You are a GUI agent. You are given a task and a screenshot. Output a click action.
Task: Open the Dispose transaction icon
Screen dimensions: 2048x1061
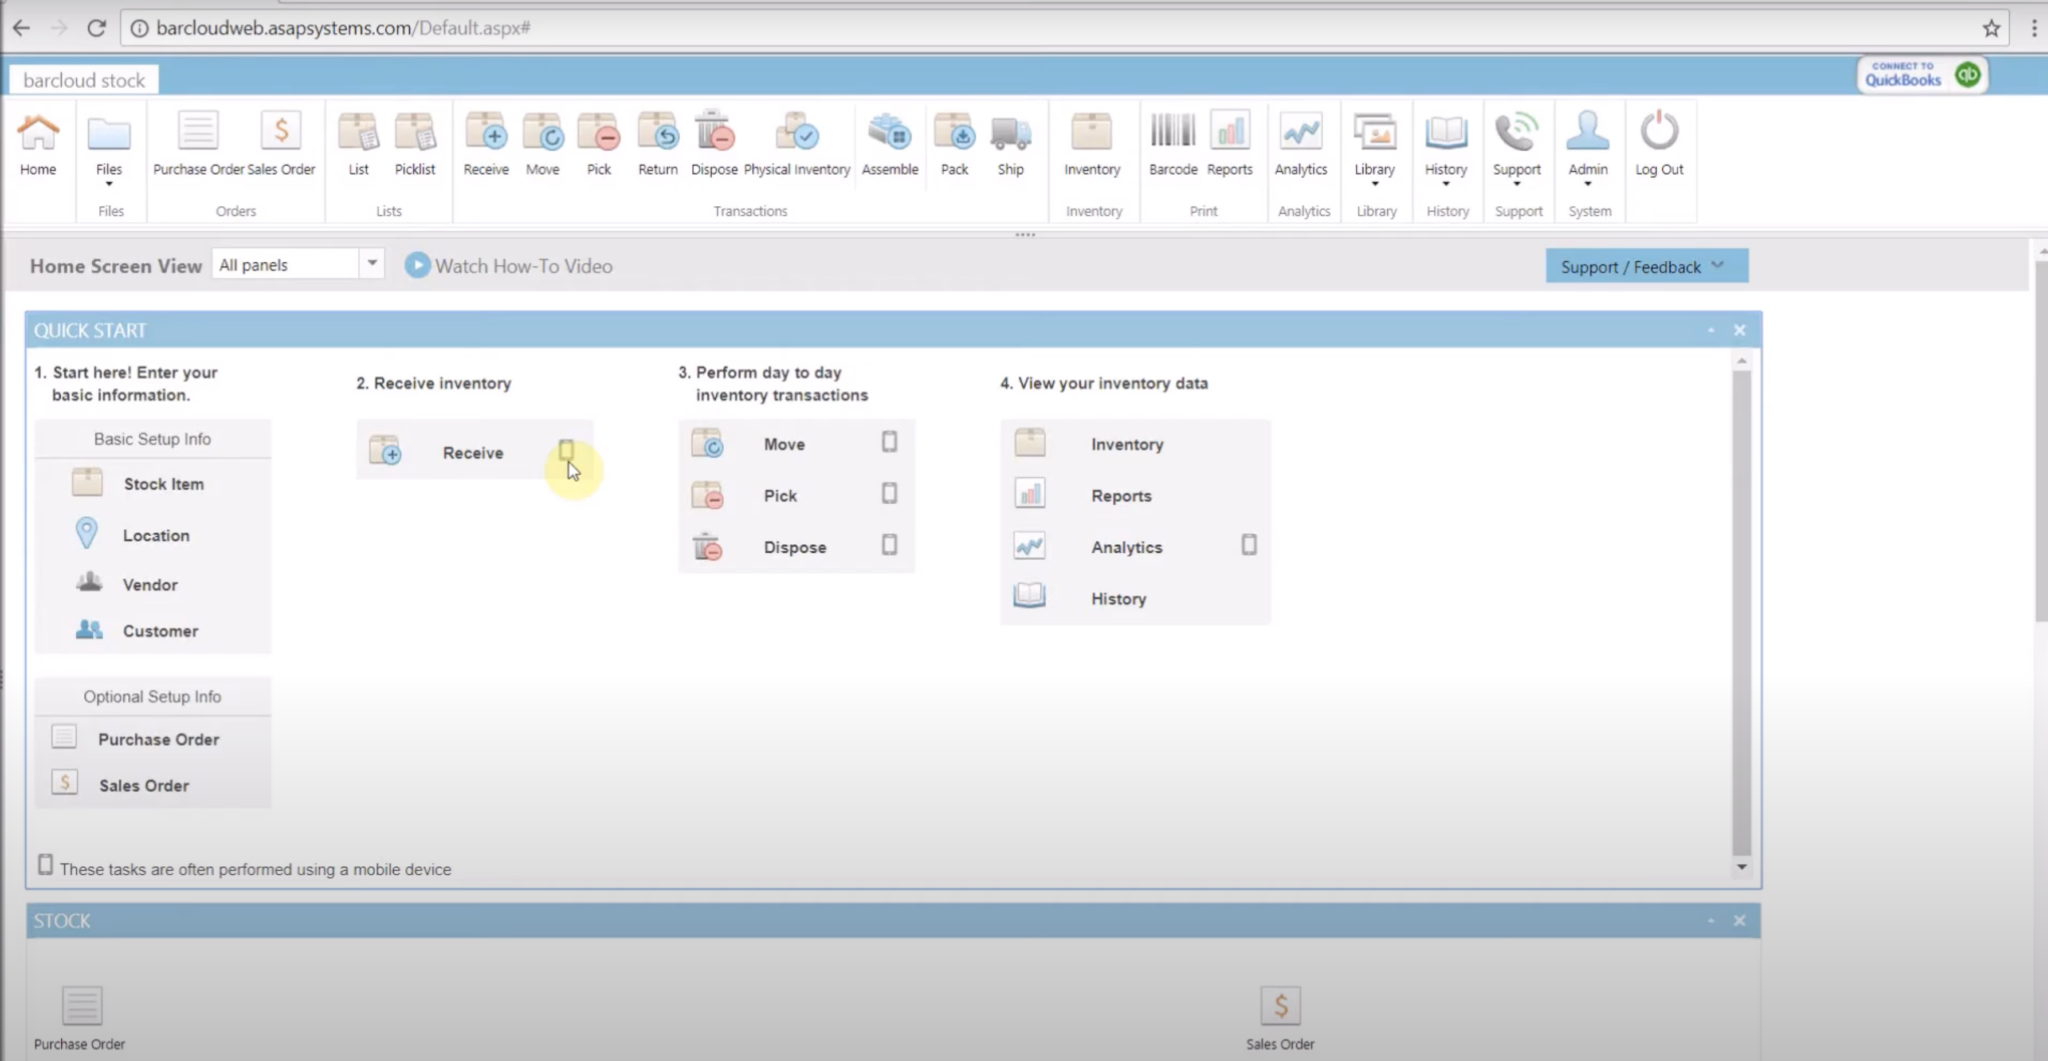point(713,145)
